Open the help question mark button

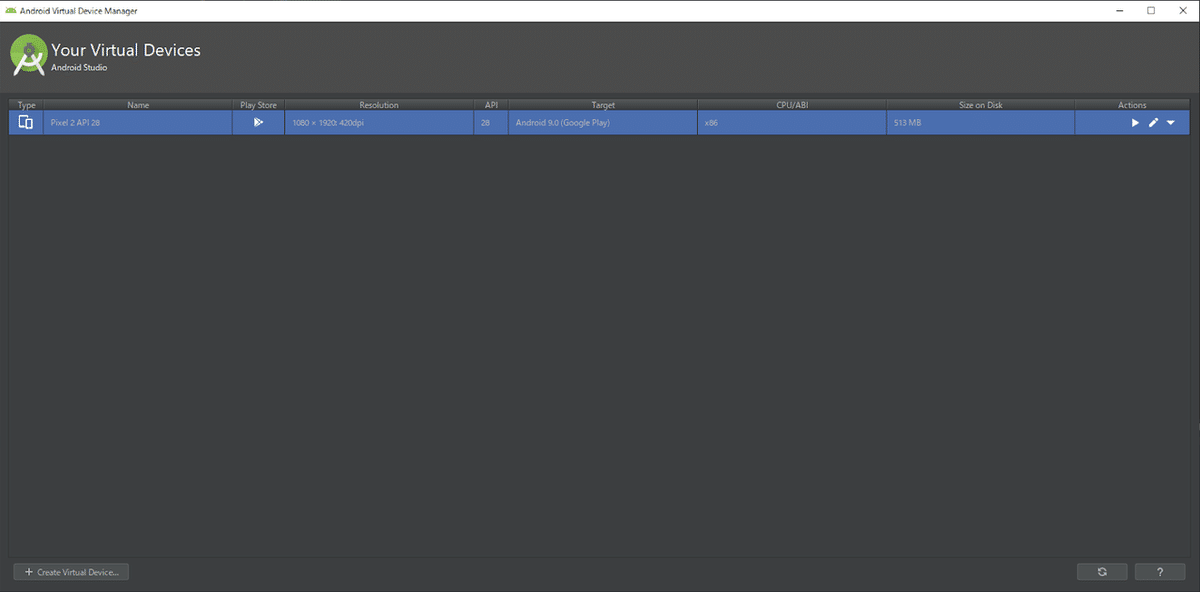coord(1160,572)
